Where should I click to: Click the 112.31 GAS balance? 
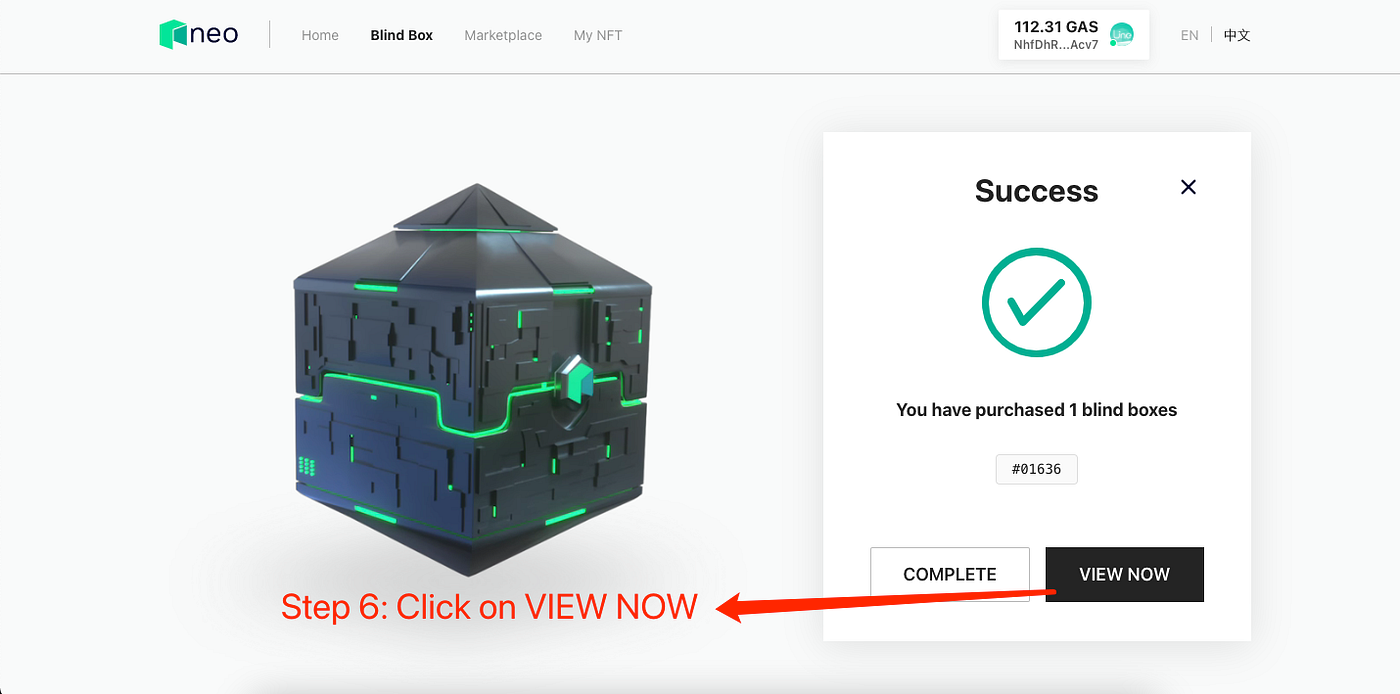click(x=1056, y=27)
